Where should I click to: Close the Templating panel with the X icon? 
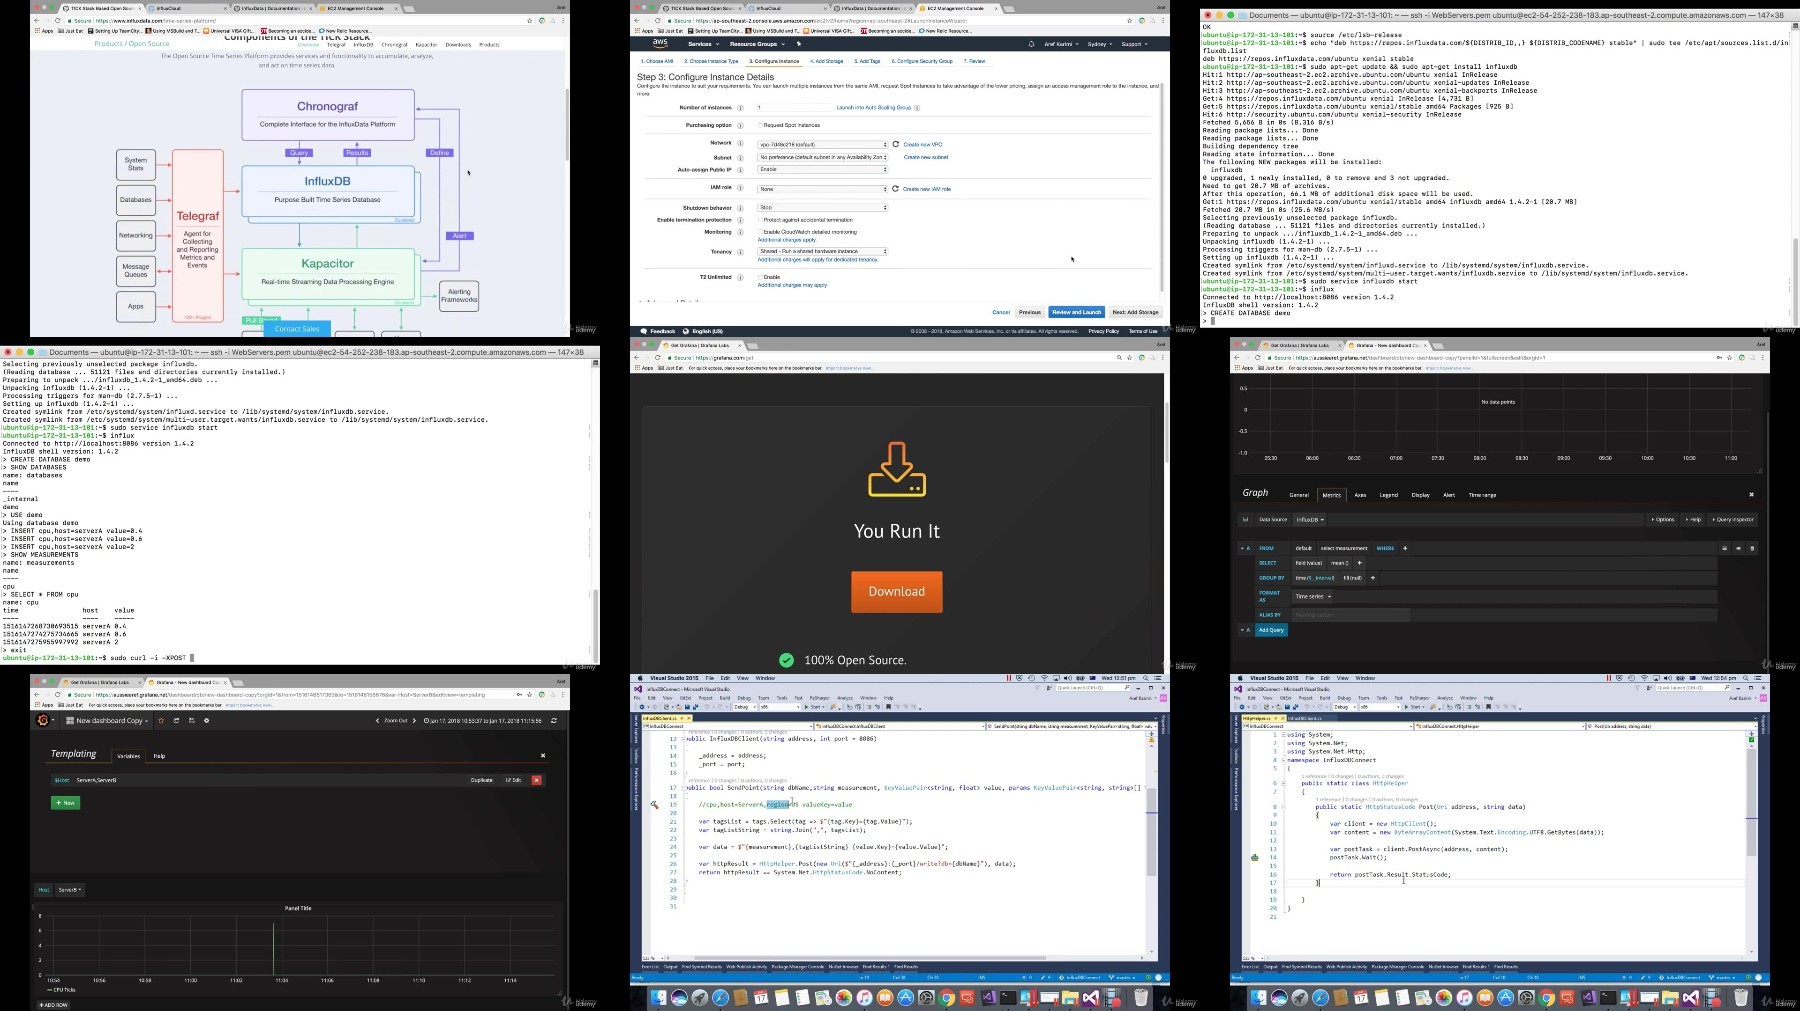tap(543, 755)
